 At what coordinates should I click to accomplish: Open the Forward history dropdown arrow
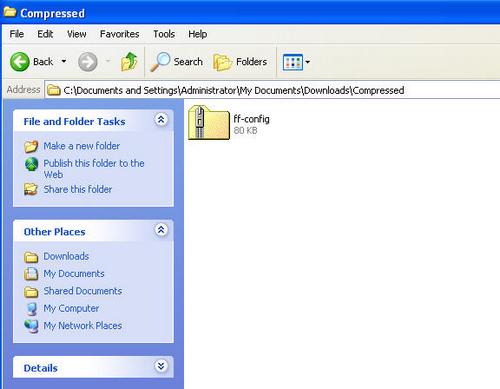click(108, 61)
